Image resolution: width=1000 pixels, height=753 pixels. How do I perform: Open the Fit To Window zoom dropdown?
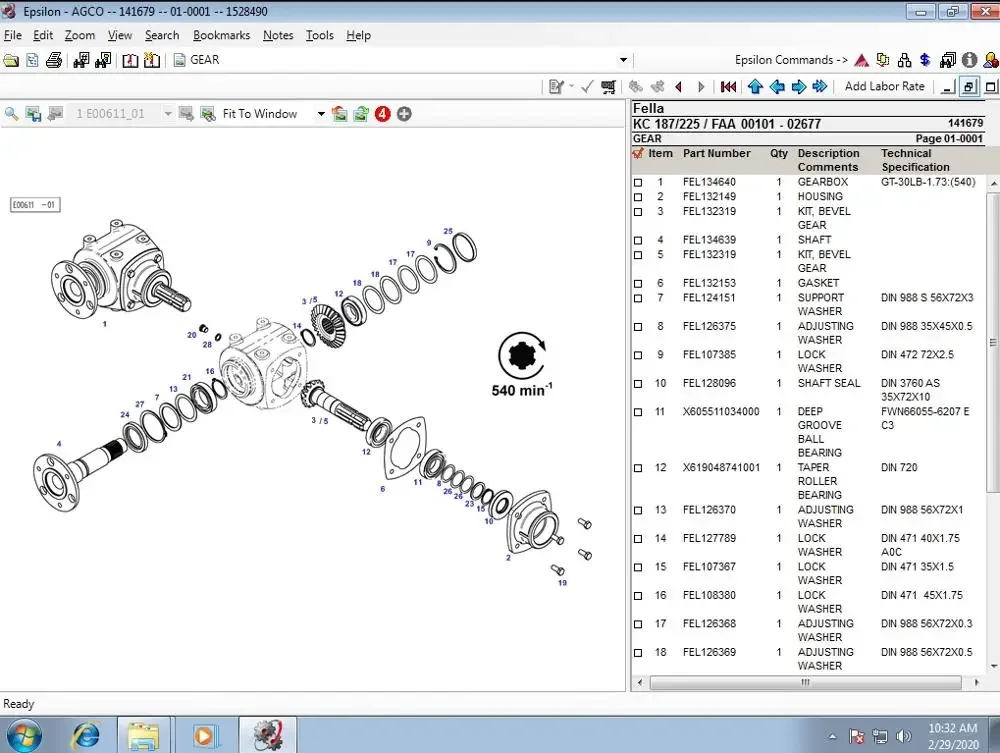tap(321, 114)
